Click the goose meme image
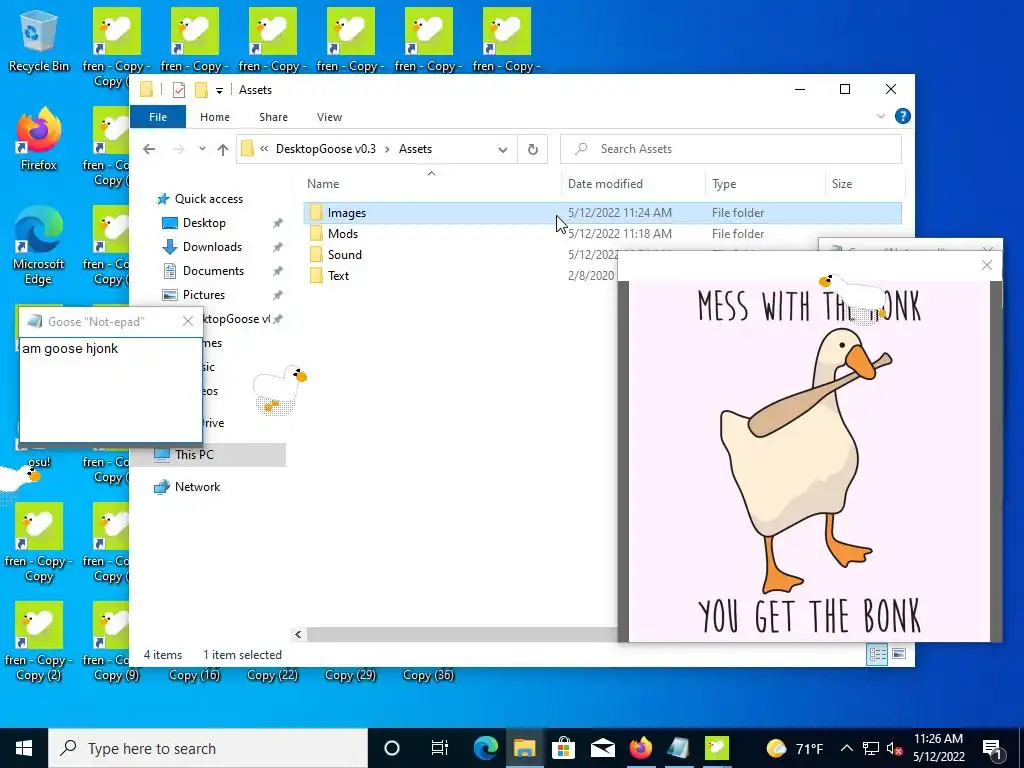Screen dimensions: 1024x768 810,461
